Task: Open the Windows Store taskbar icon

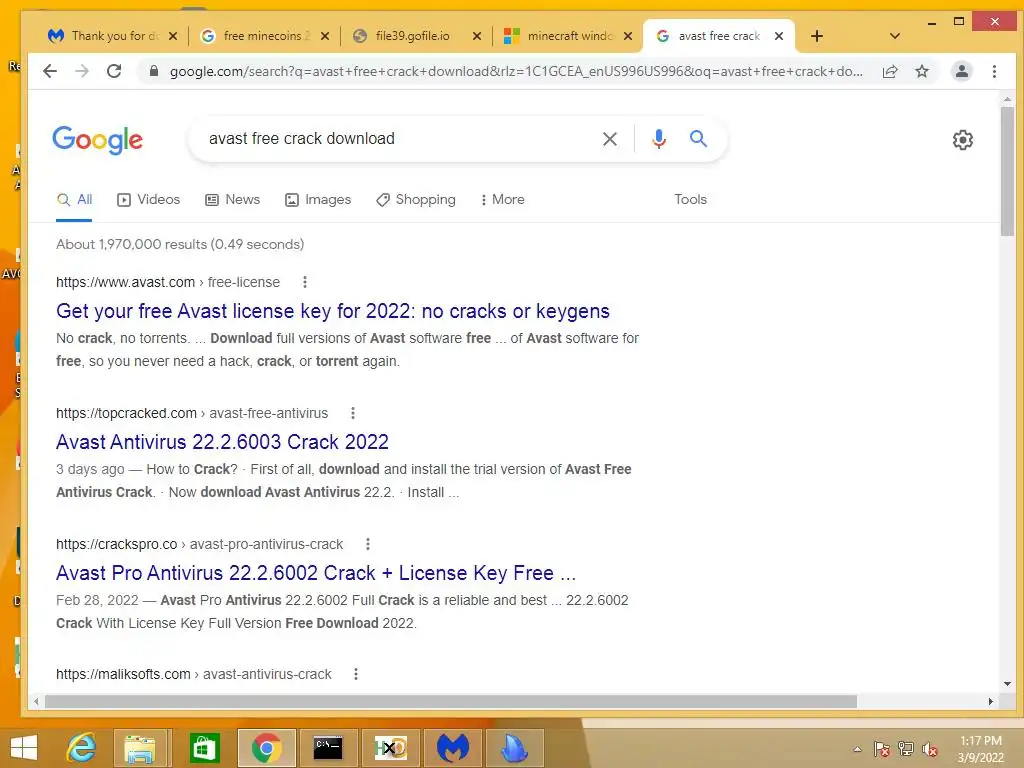Action: coord(204,748)
